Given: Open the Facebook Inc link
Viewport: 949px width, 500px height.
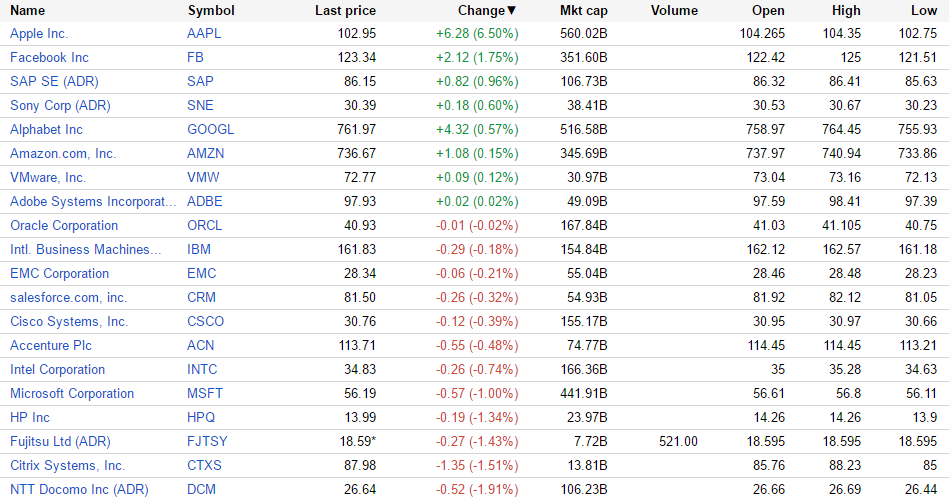Looking at the screenshot, I should coord(49,57).
